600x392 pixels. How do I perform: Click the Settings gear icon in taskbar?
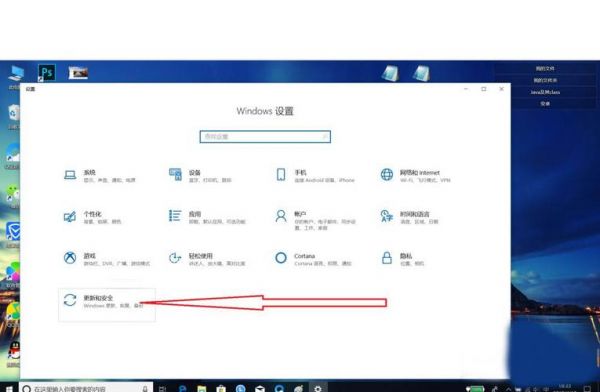tap(318, 388)
